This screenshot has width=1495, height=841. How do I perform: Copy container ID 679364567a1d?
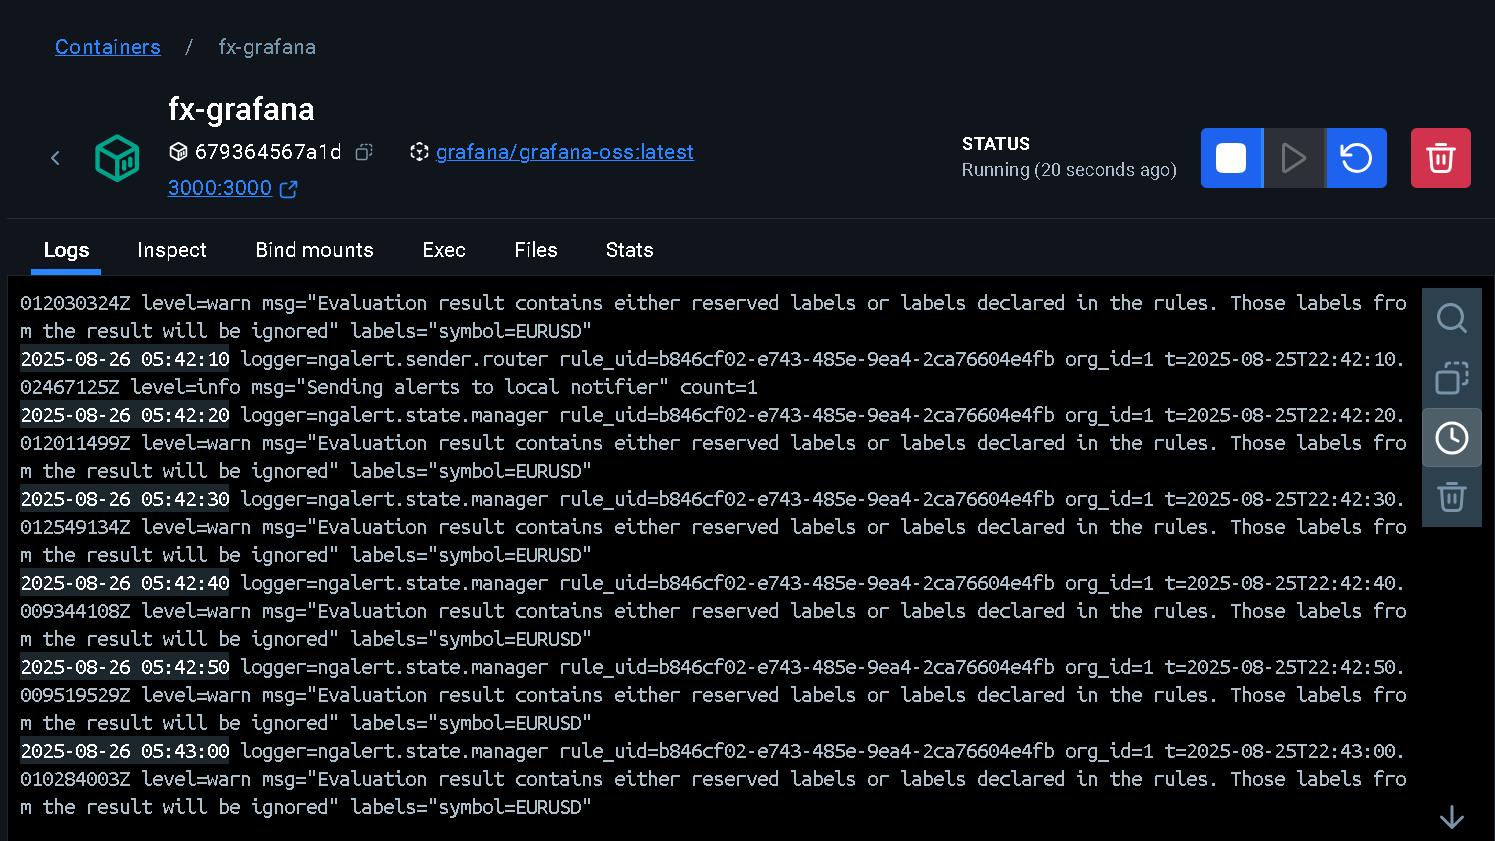coord(364,152)
